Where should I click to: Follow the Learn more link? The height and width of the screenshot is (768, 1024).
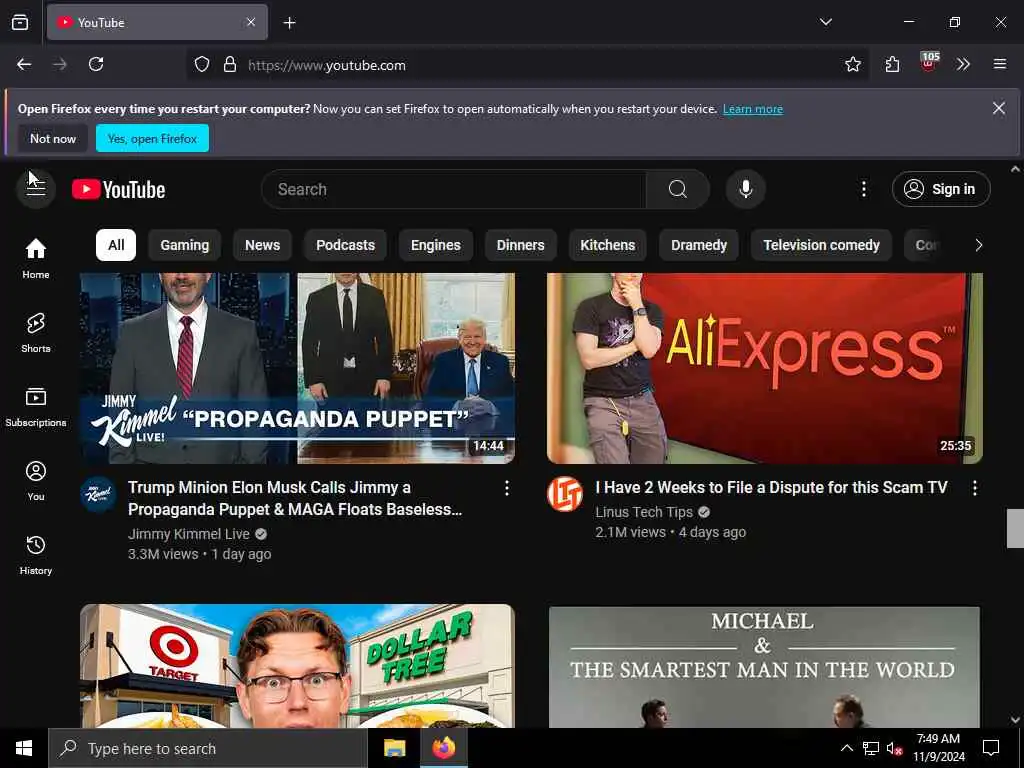(x=752, y=109)
